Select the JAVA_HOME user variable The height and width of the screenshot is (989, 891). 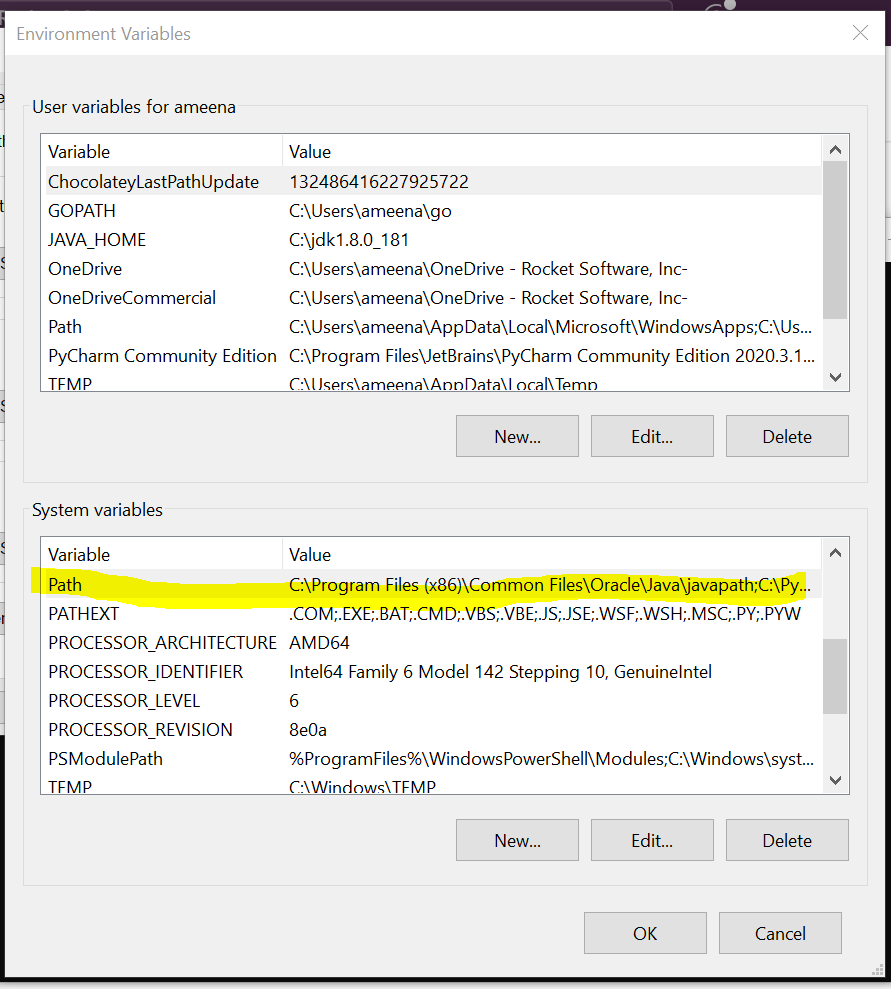tap(97, 239)
